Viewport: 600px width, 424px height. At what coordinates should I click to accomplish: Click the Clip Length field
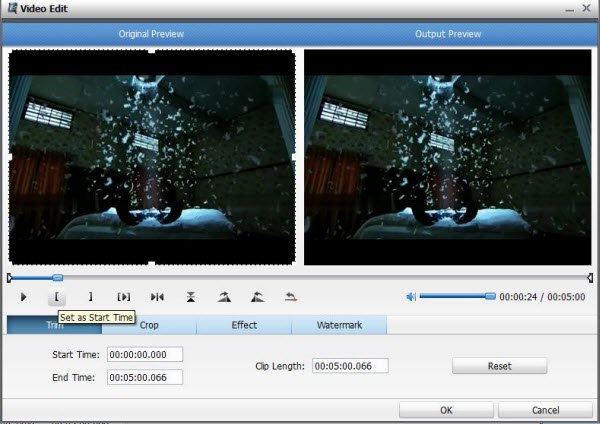coord(350,366)
